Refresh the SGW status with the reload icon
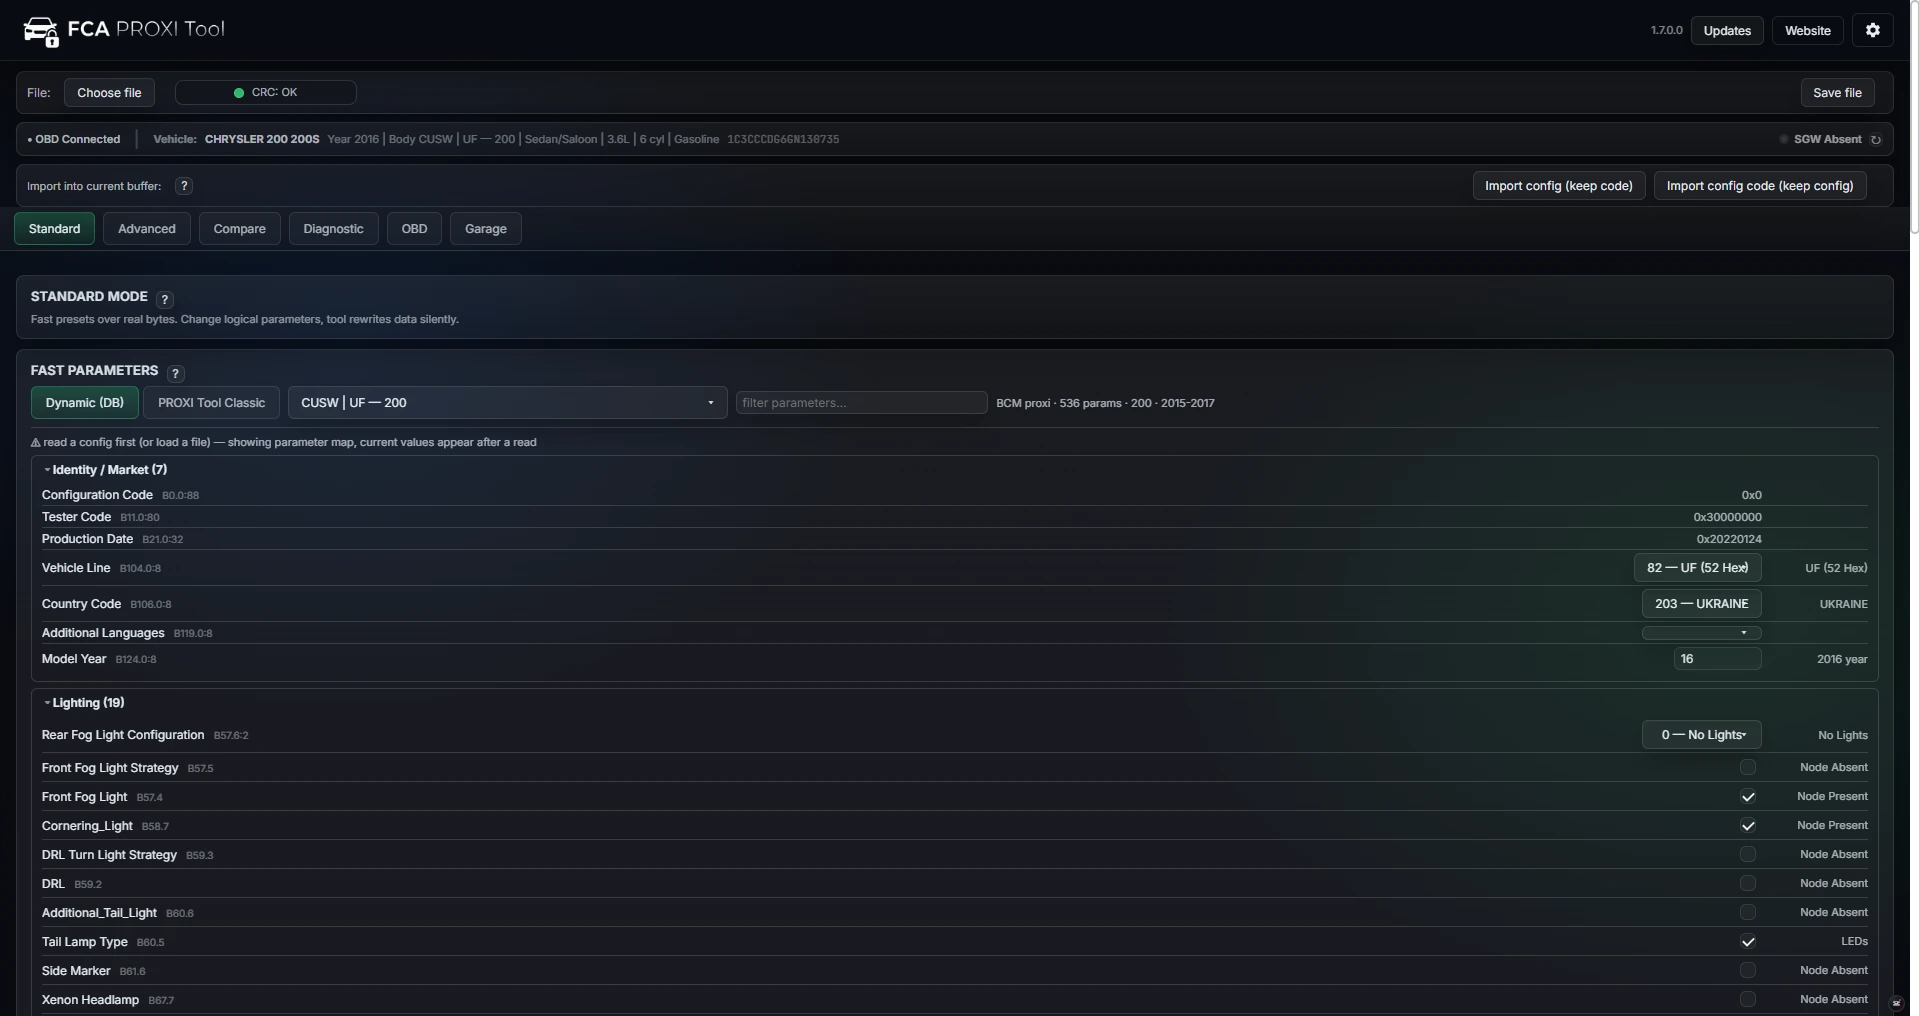 1876,140
